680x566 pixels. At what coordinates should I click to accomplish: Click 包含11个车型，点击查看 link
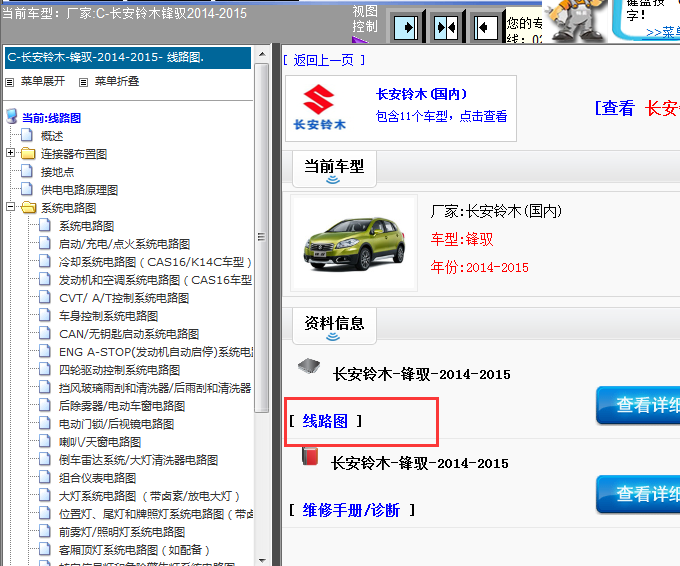tap(441, 116)
